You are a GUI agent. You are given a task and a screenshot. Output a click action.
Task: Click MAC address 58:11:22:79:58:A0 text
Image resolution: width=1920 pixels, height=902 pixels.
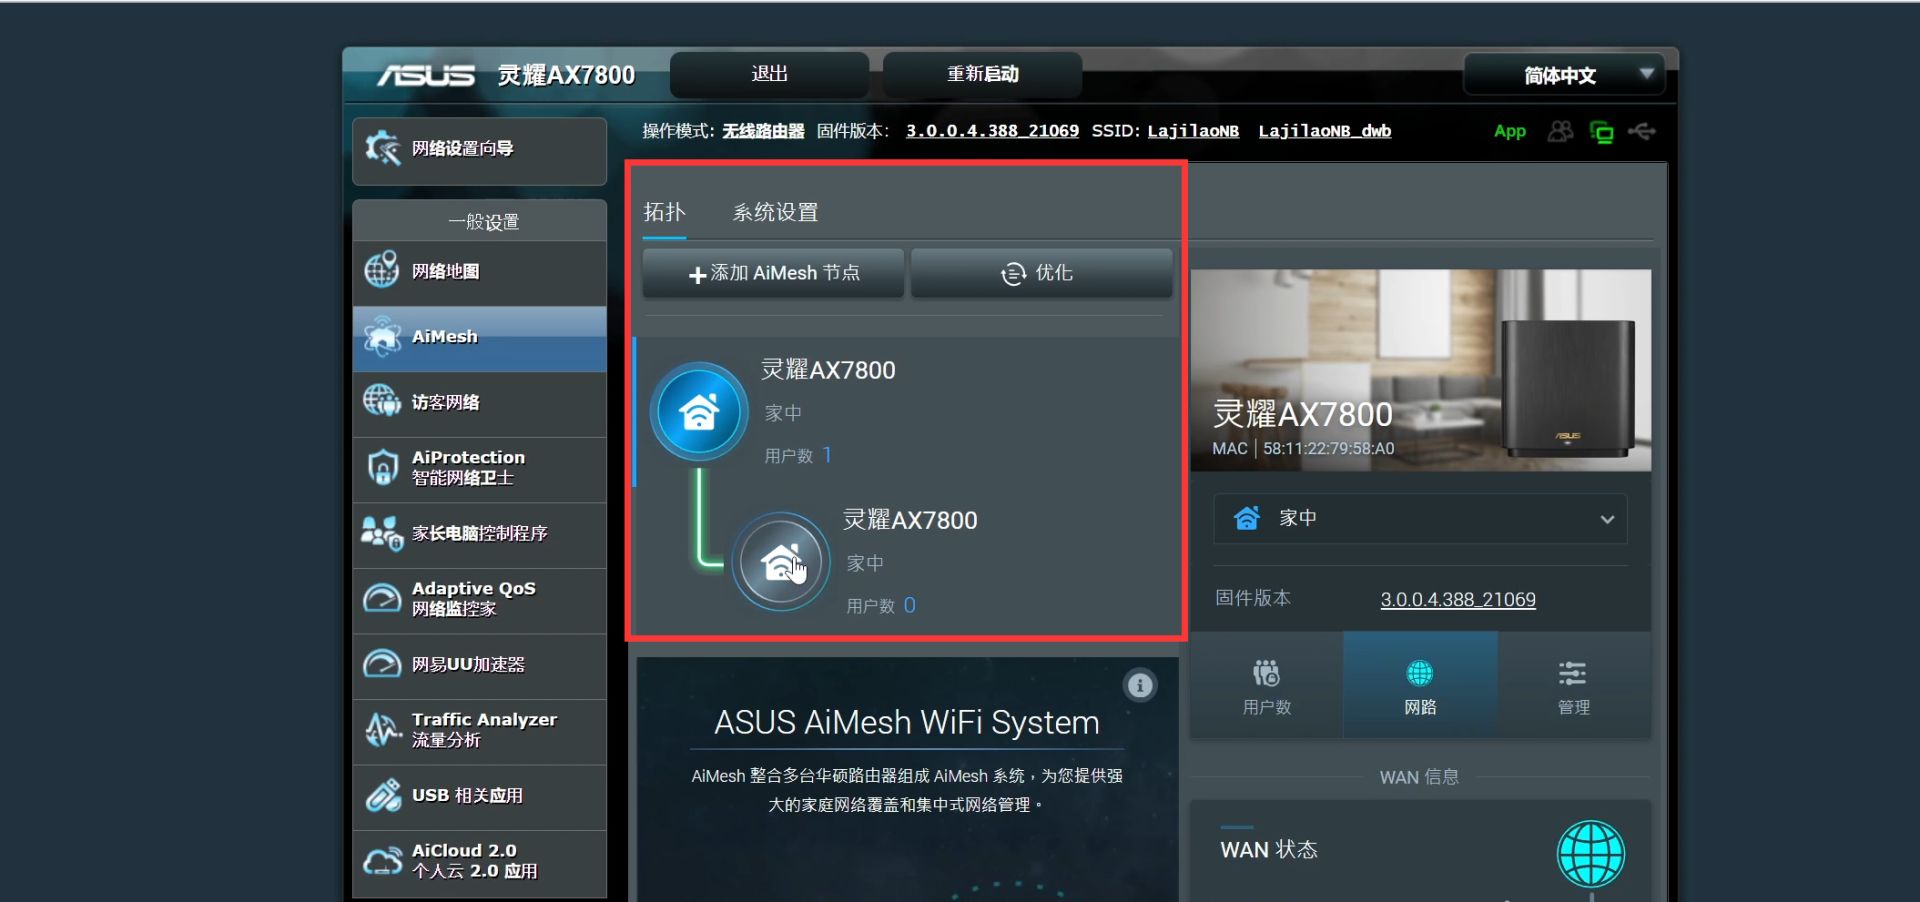[x=1328, y=449]
